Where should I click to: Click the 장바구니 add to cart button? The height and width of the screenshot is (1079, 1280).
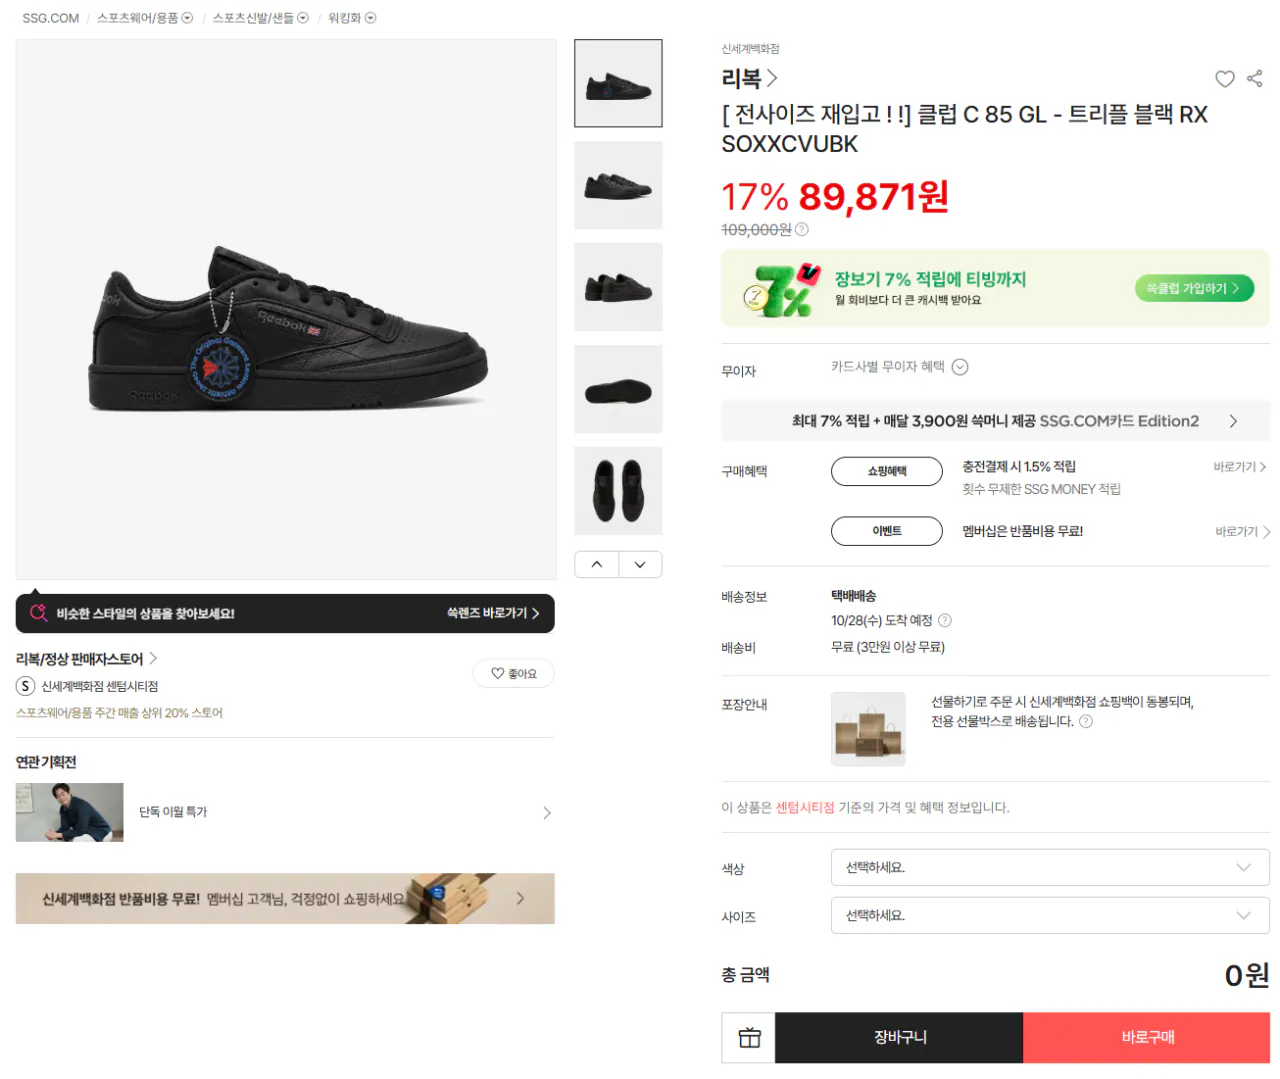coord(899,1037)
